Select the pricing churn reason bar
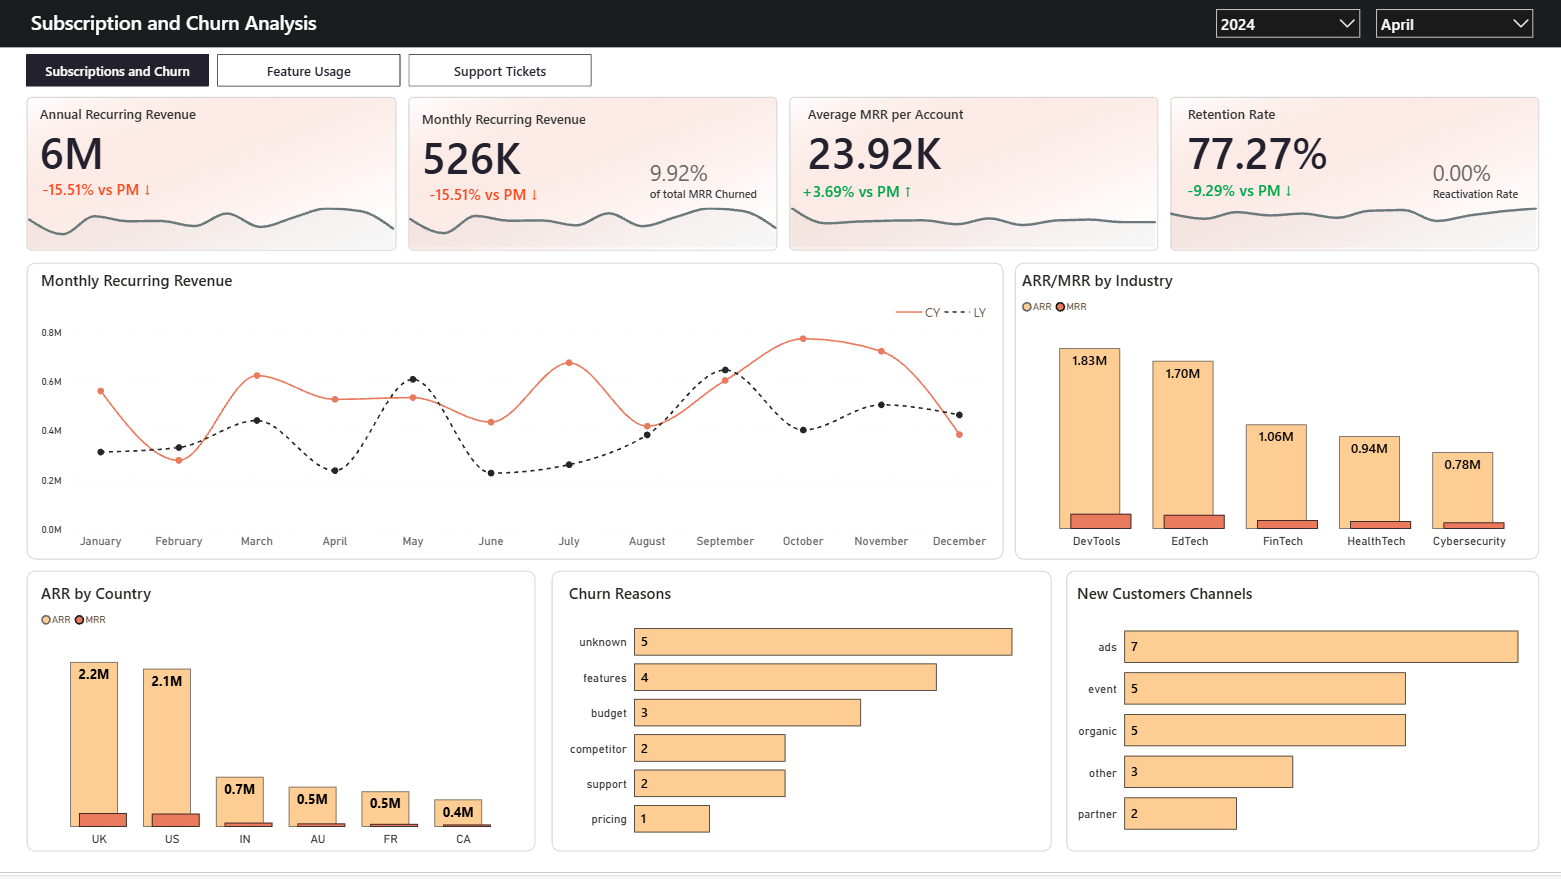Image resolution: width=1561 pixels, height=879 pixels. pyautogui.click(x=672, y=819)
